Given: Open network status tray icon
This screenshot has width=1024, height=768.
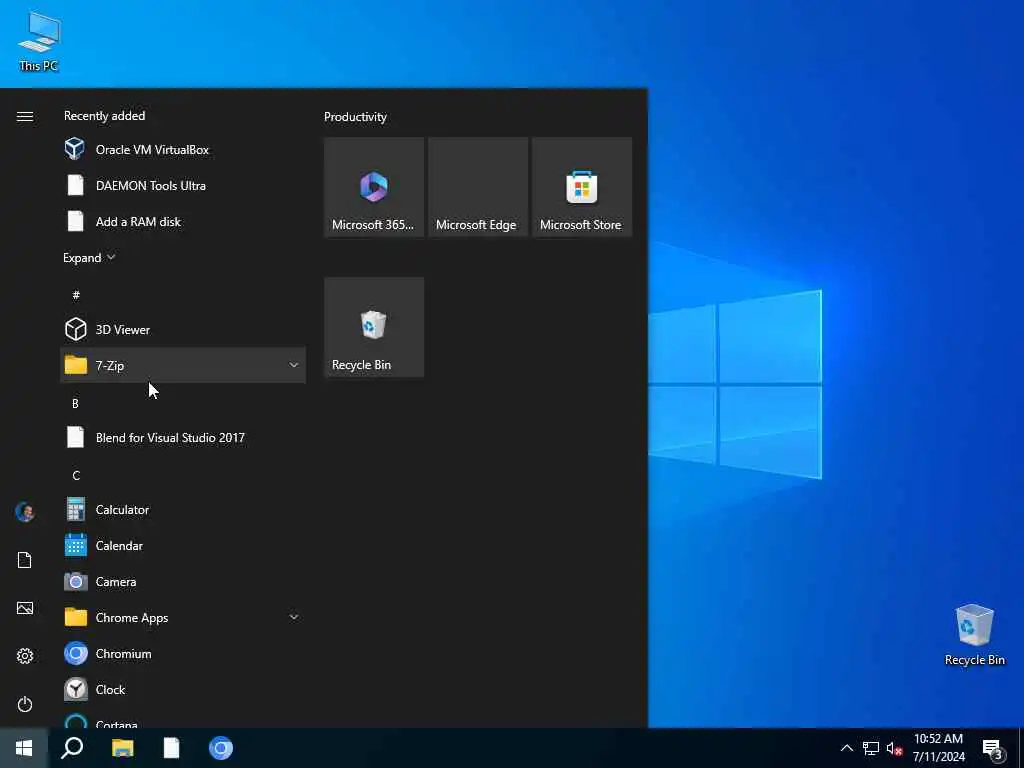Looking at the screenshot, I should tap(871, 748).
